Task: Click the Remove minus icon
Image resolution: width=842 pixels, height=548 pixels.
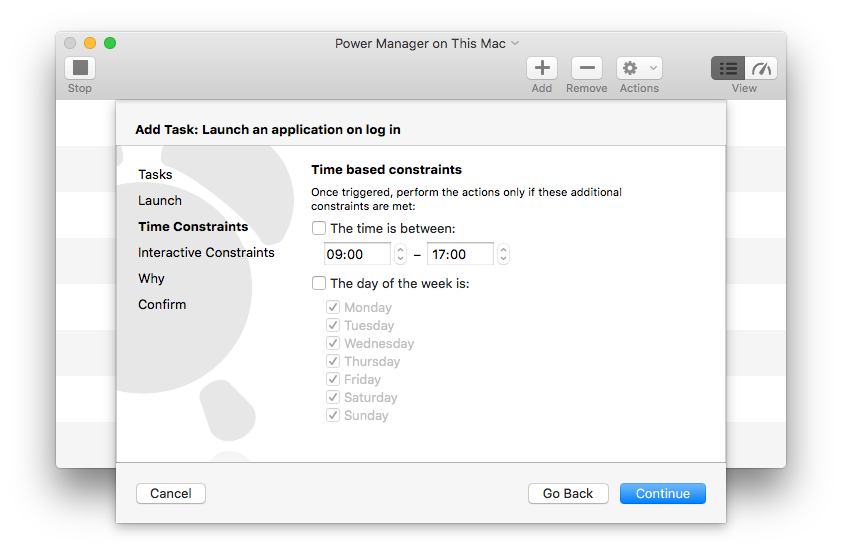Action: tap(586, 68)
